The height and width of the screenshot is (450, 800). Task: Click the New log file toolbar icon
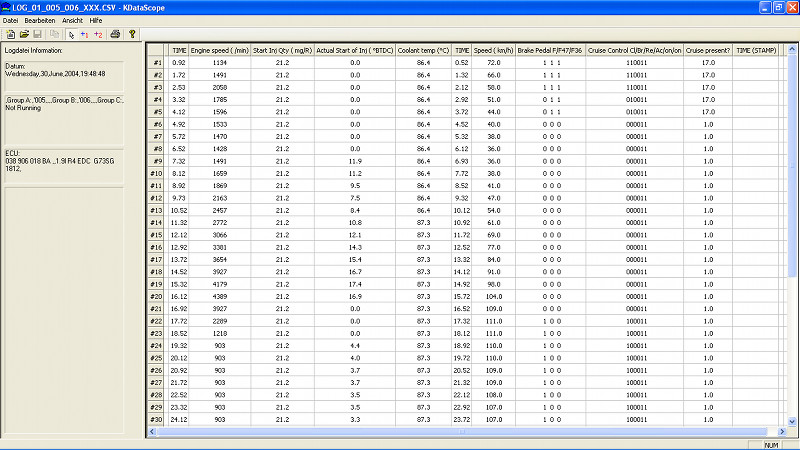coord(10,34)
